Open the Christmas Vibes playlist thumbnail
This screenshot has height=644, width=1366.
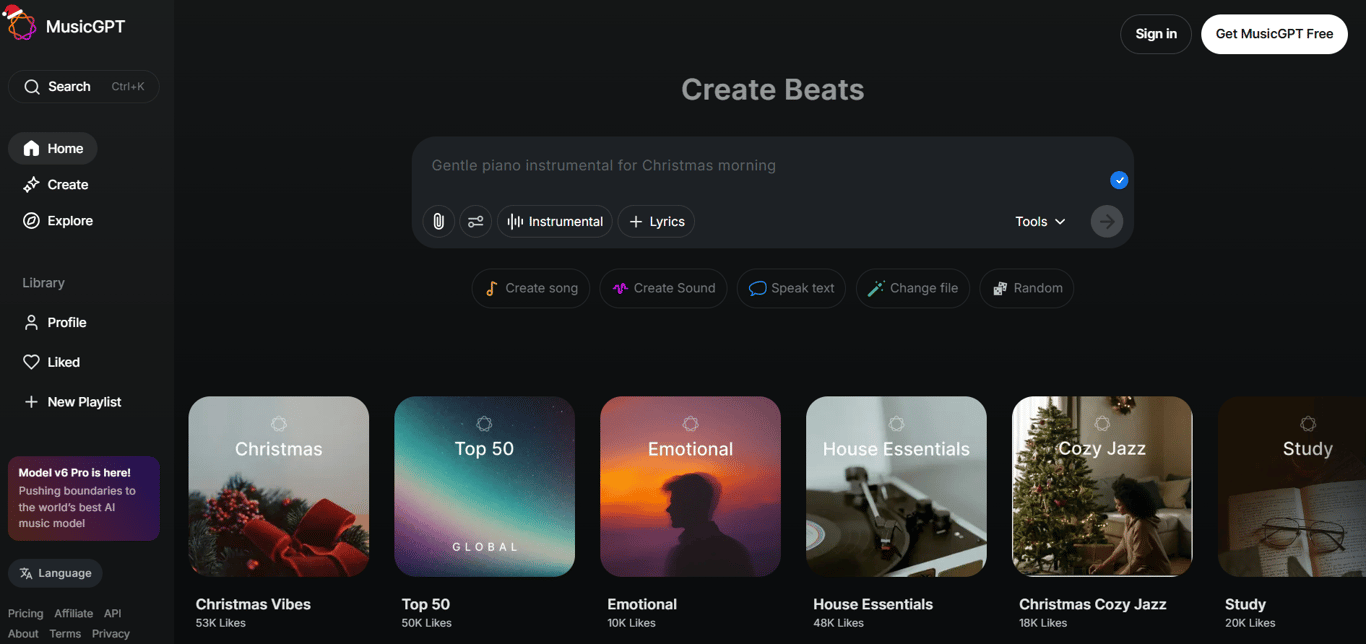(278, 486)
